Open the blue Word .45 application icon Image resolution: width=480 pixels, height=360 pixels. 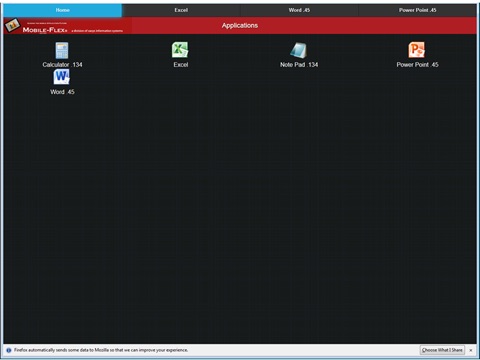(x=62, y=77)
